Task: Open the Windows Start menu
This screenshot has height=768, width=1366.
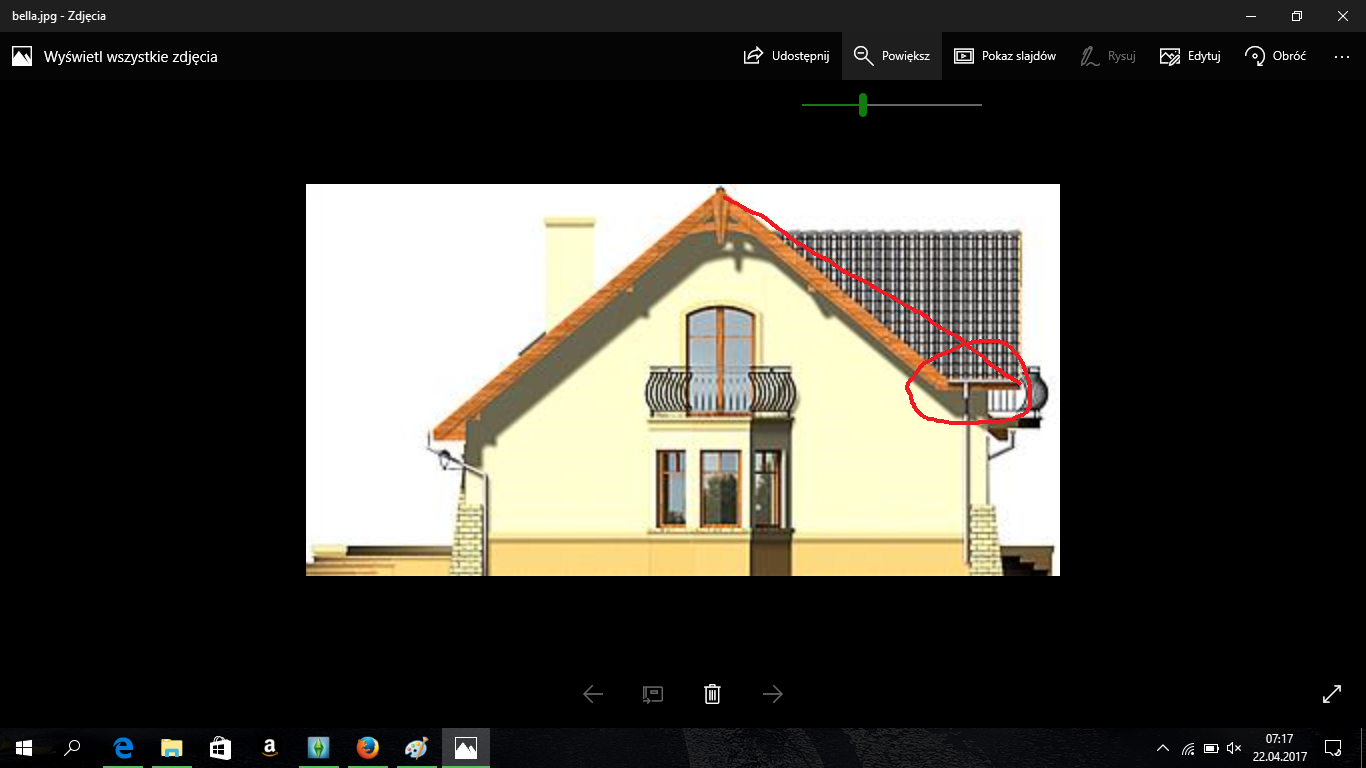Action: pyautogui.click(x=24, y=748)
